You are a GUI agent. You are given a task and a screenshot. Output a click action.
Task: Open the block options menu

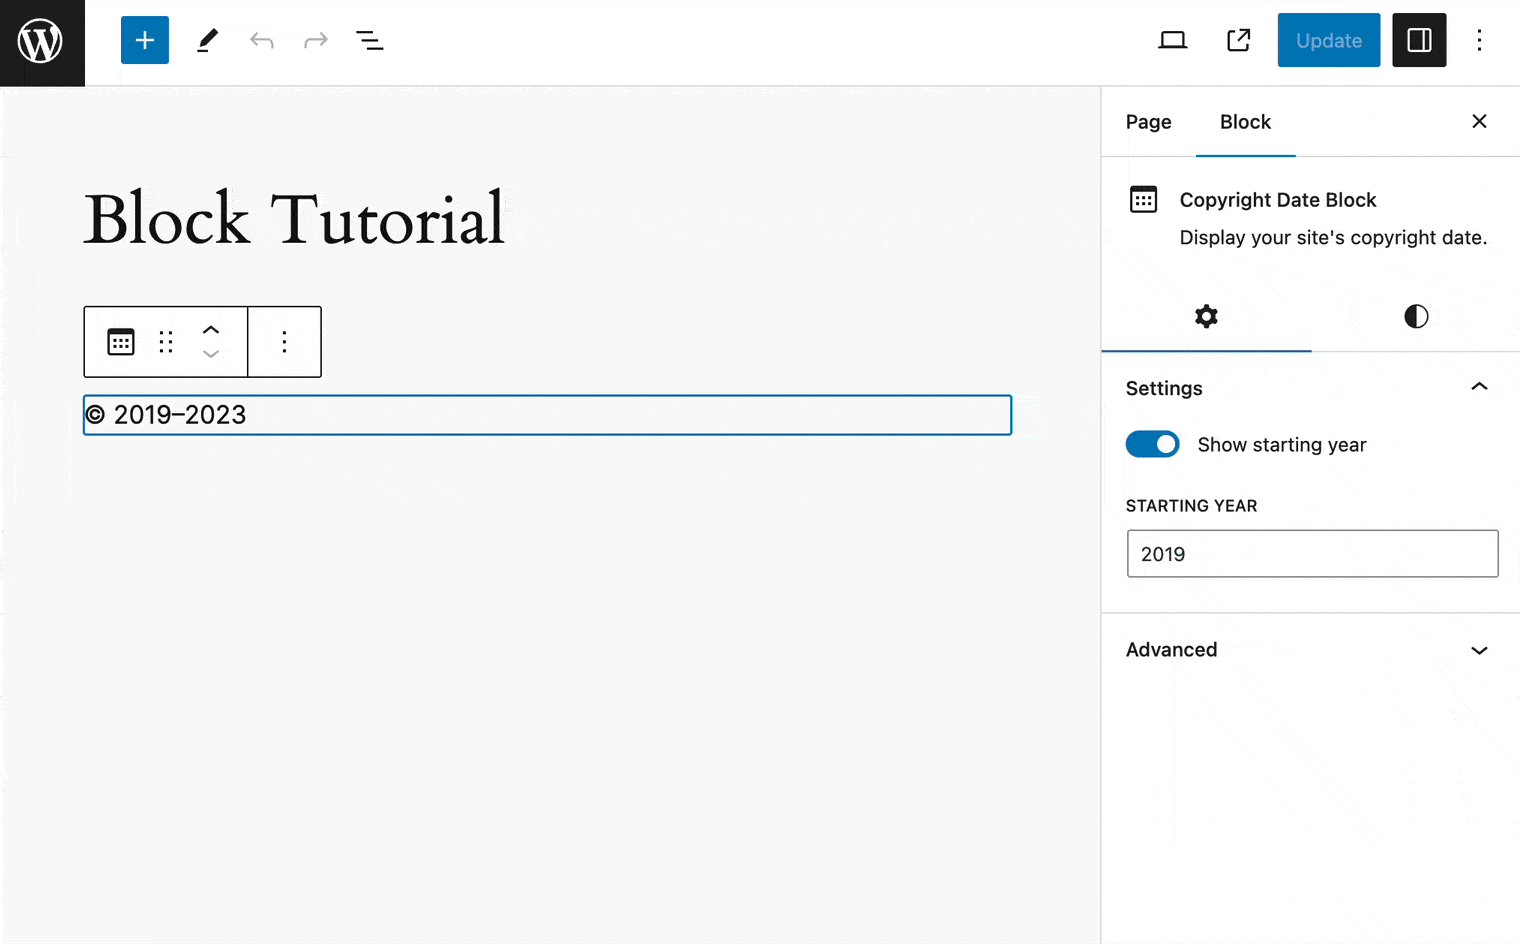coord(284,341)
